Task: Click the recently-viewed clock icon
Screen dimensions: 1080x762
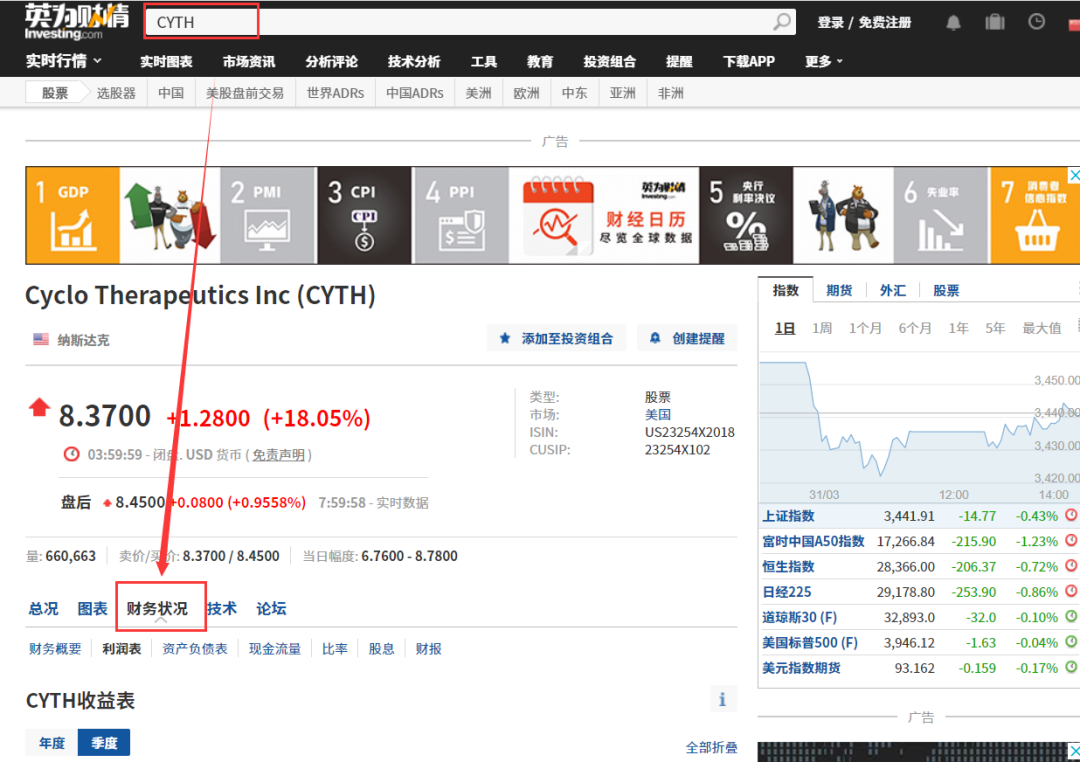Action: (1034, 21)
